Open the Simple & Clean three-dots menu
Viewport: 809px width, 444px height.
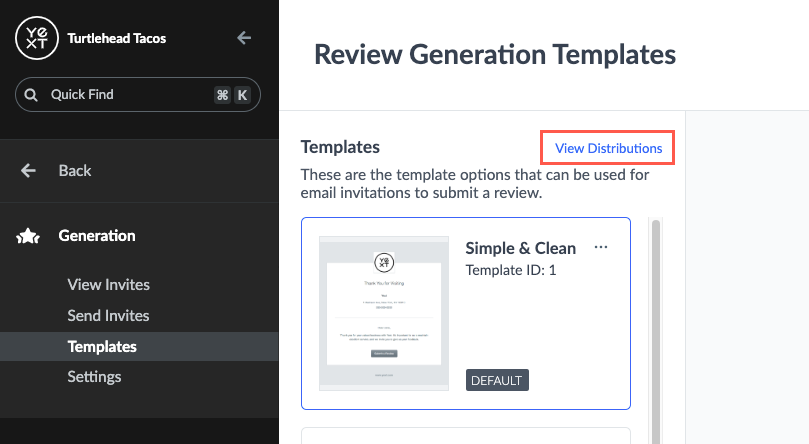pyautogui.click(x=601, y=247)
